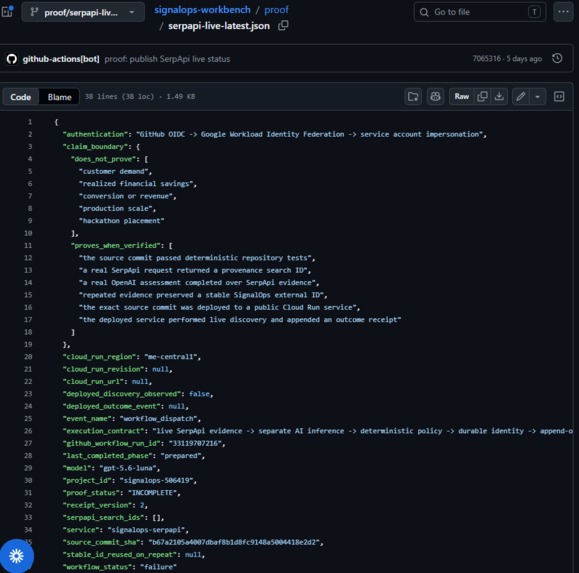Select line 16 exact source commit deployed text
Image resolution: width=579 pixels, height=573 pixels.
[x=217, y=308]
